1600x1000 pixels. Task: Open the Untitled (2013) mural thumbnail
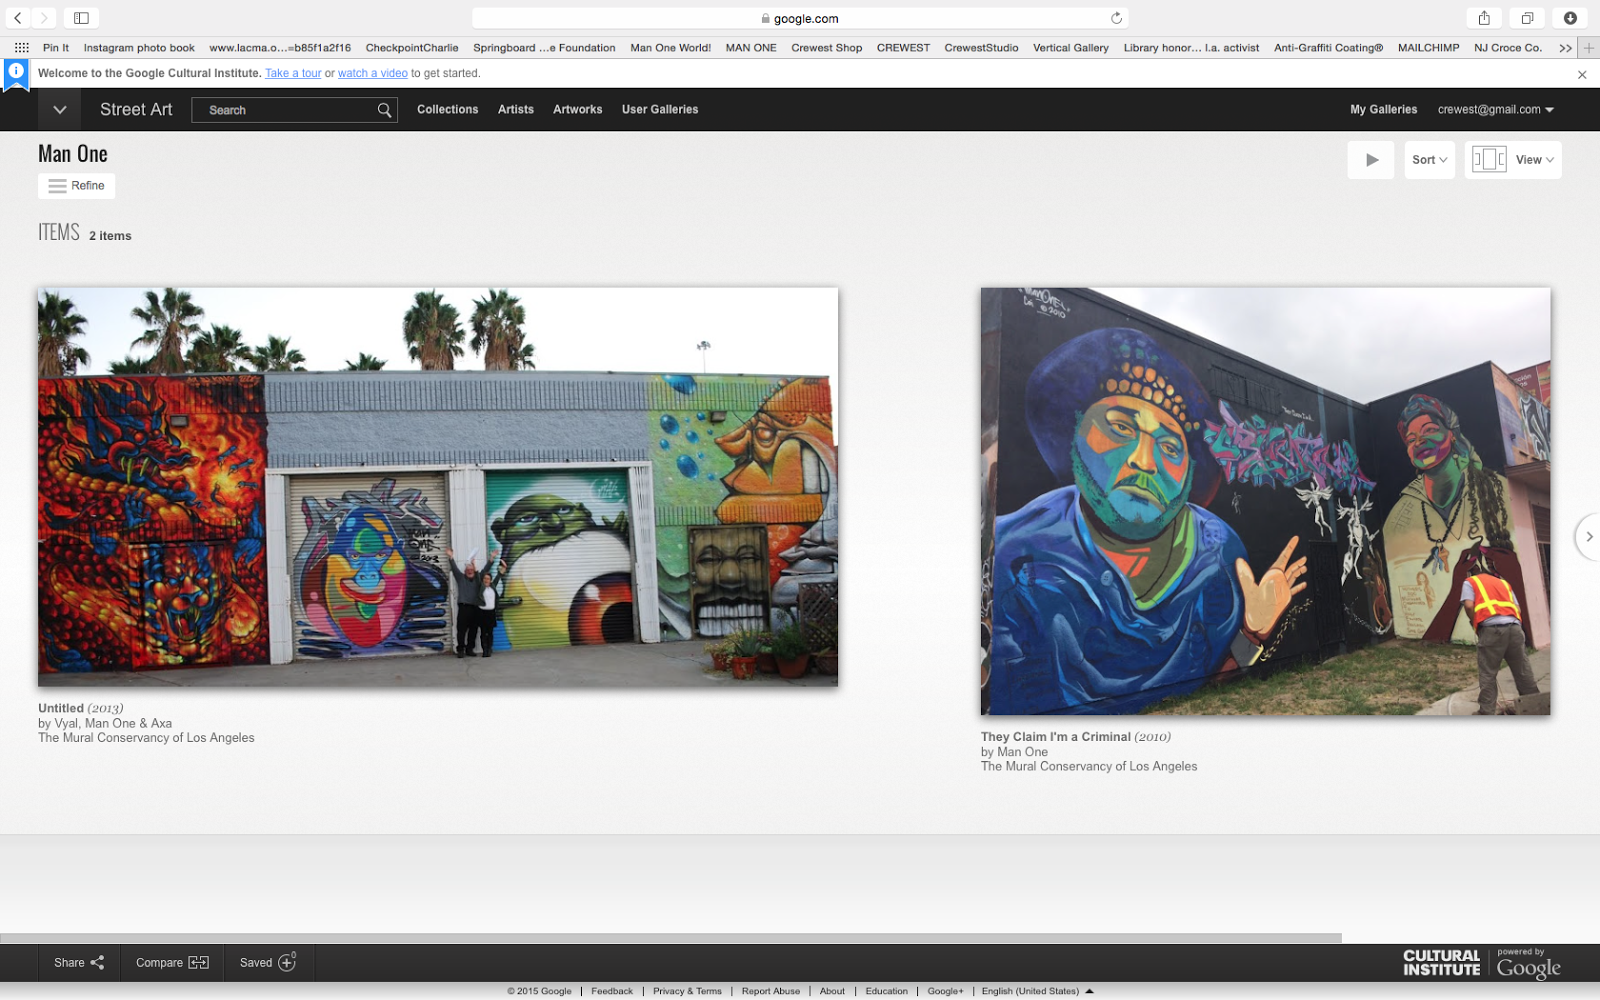pyautogui.click(x=438, y=487)
